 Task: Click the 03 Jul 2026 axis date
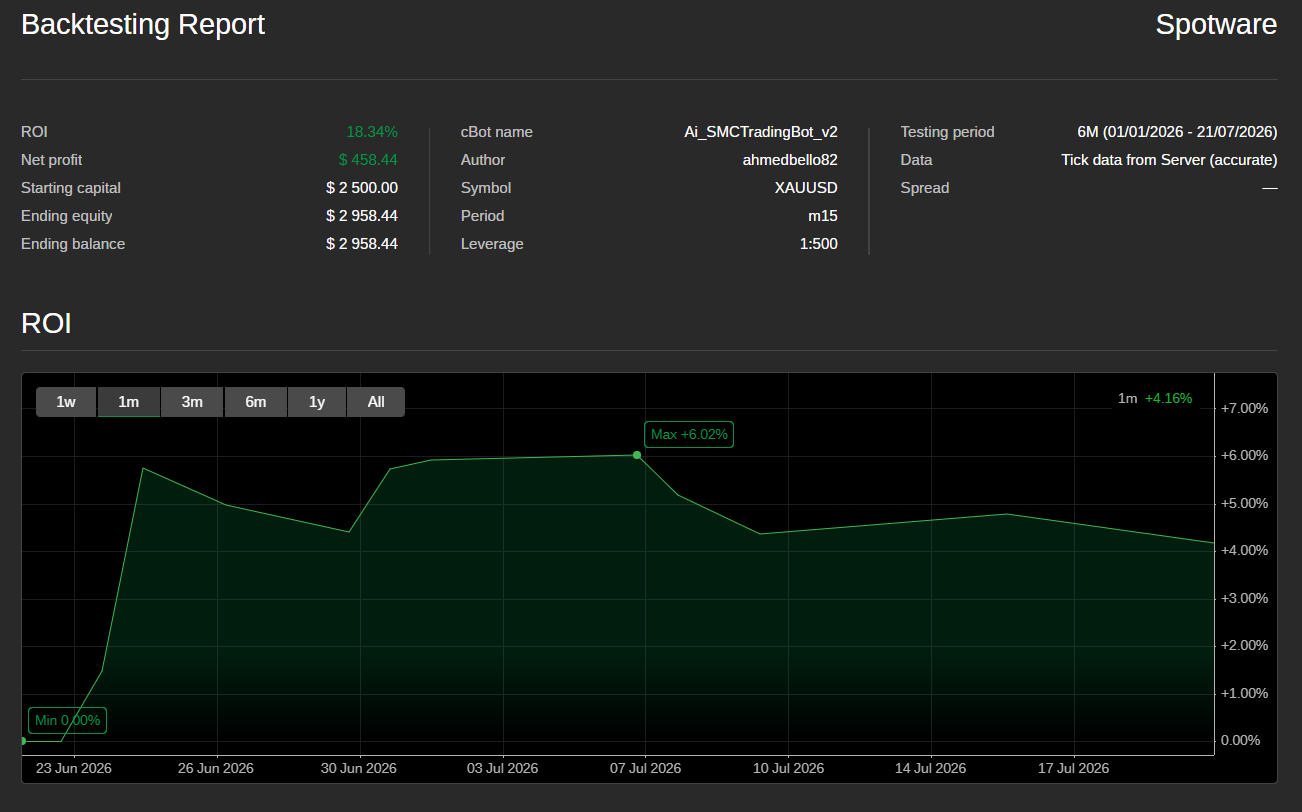502,768
